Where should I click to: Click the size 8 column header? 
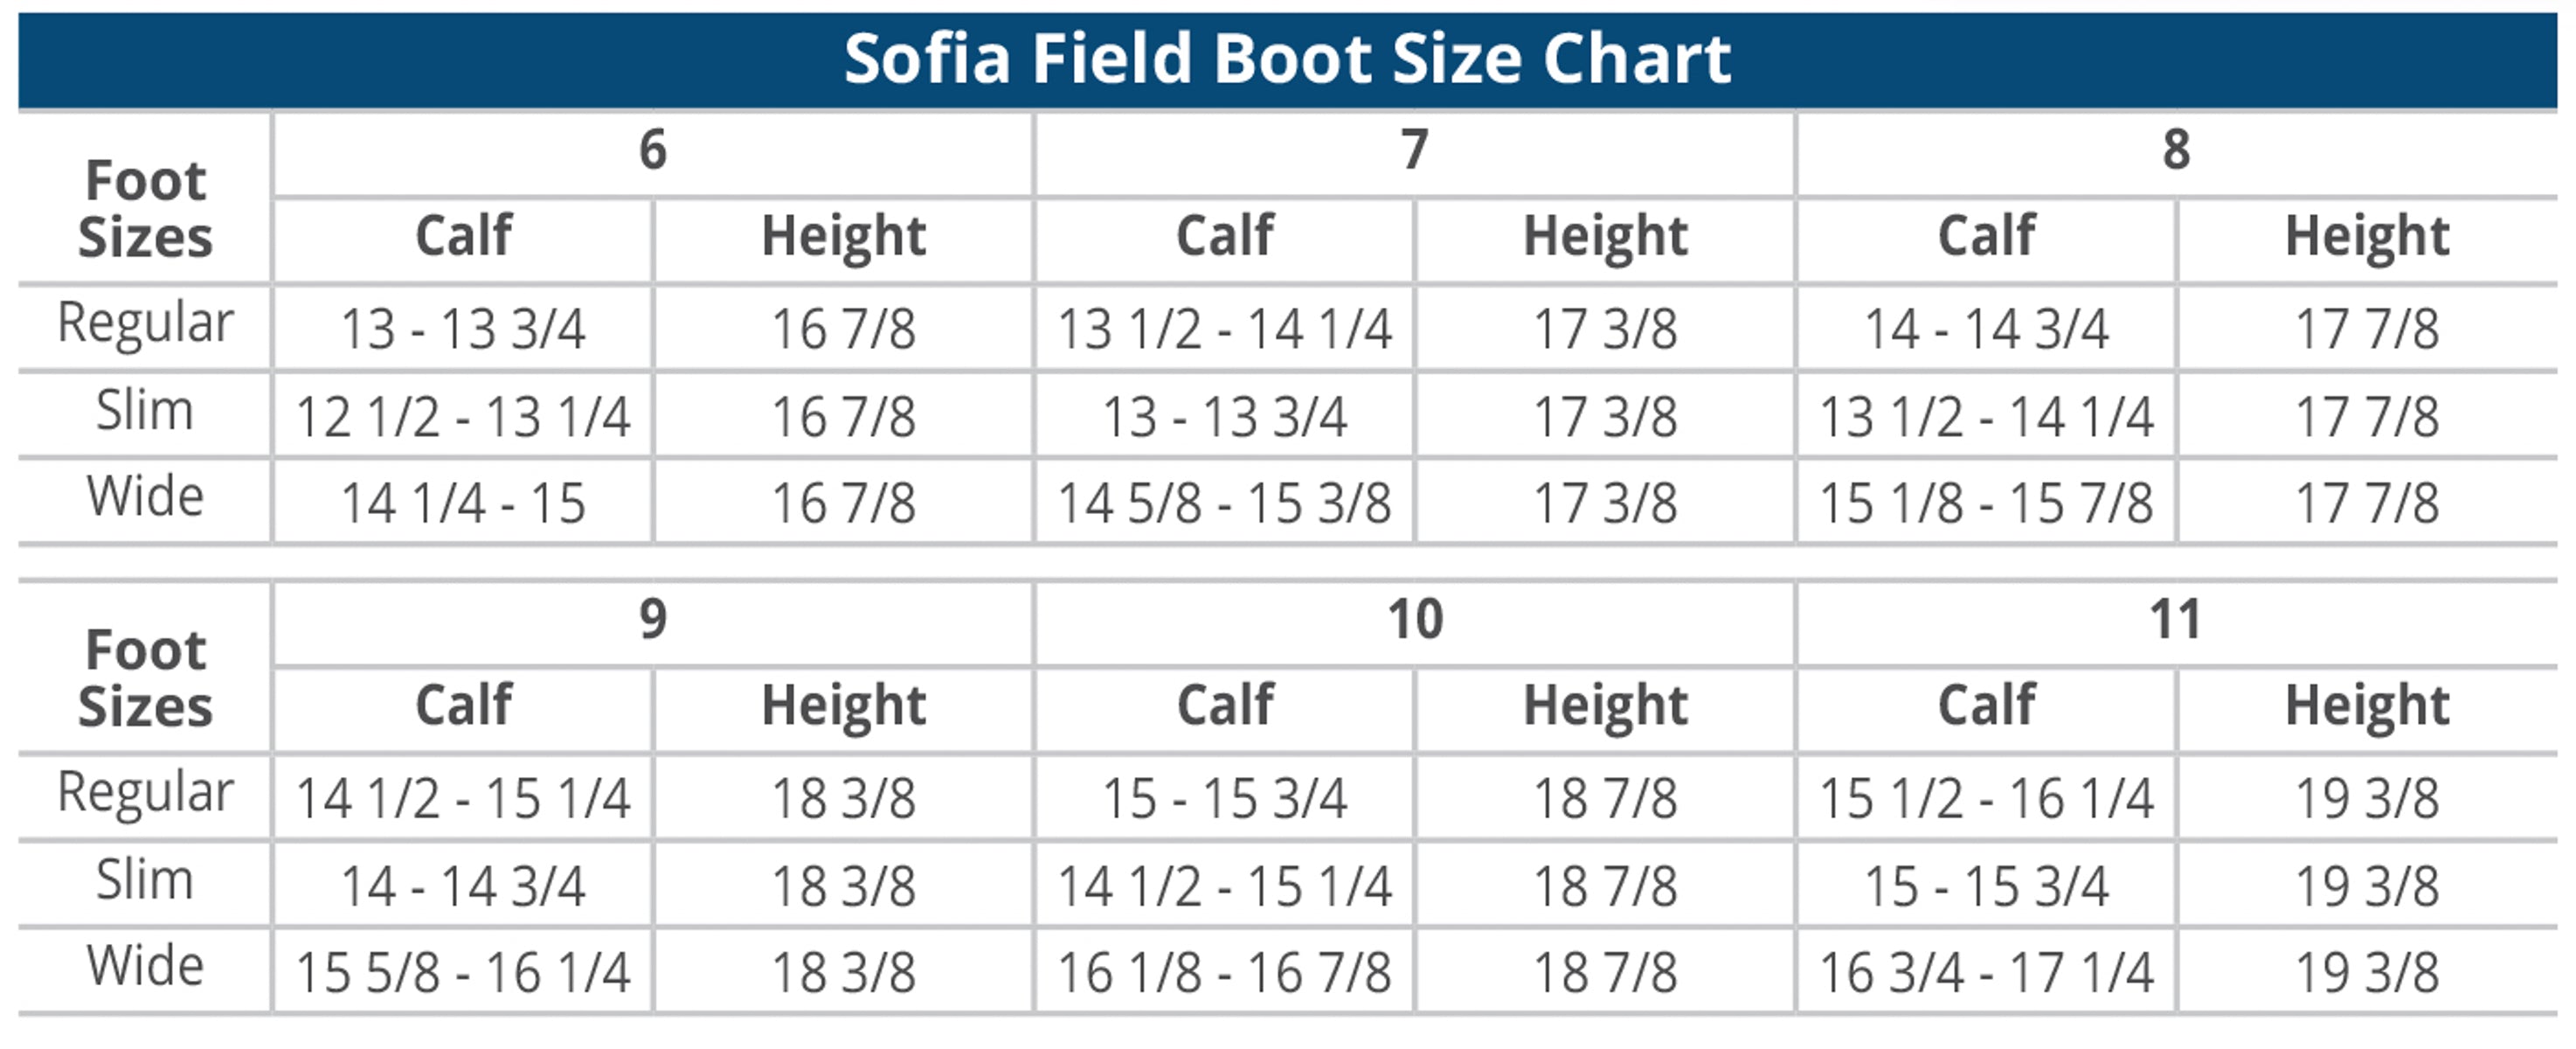[2176, 150]
